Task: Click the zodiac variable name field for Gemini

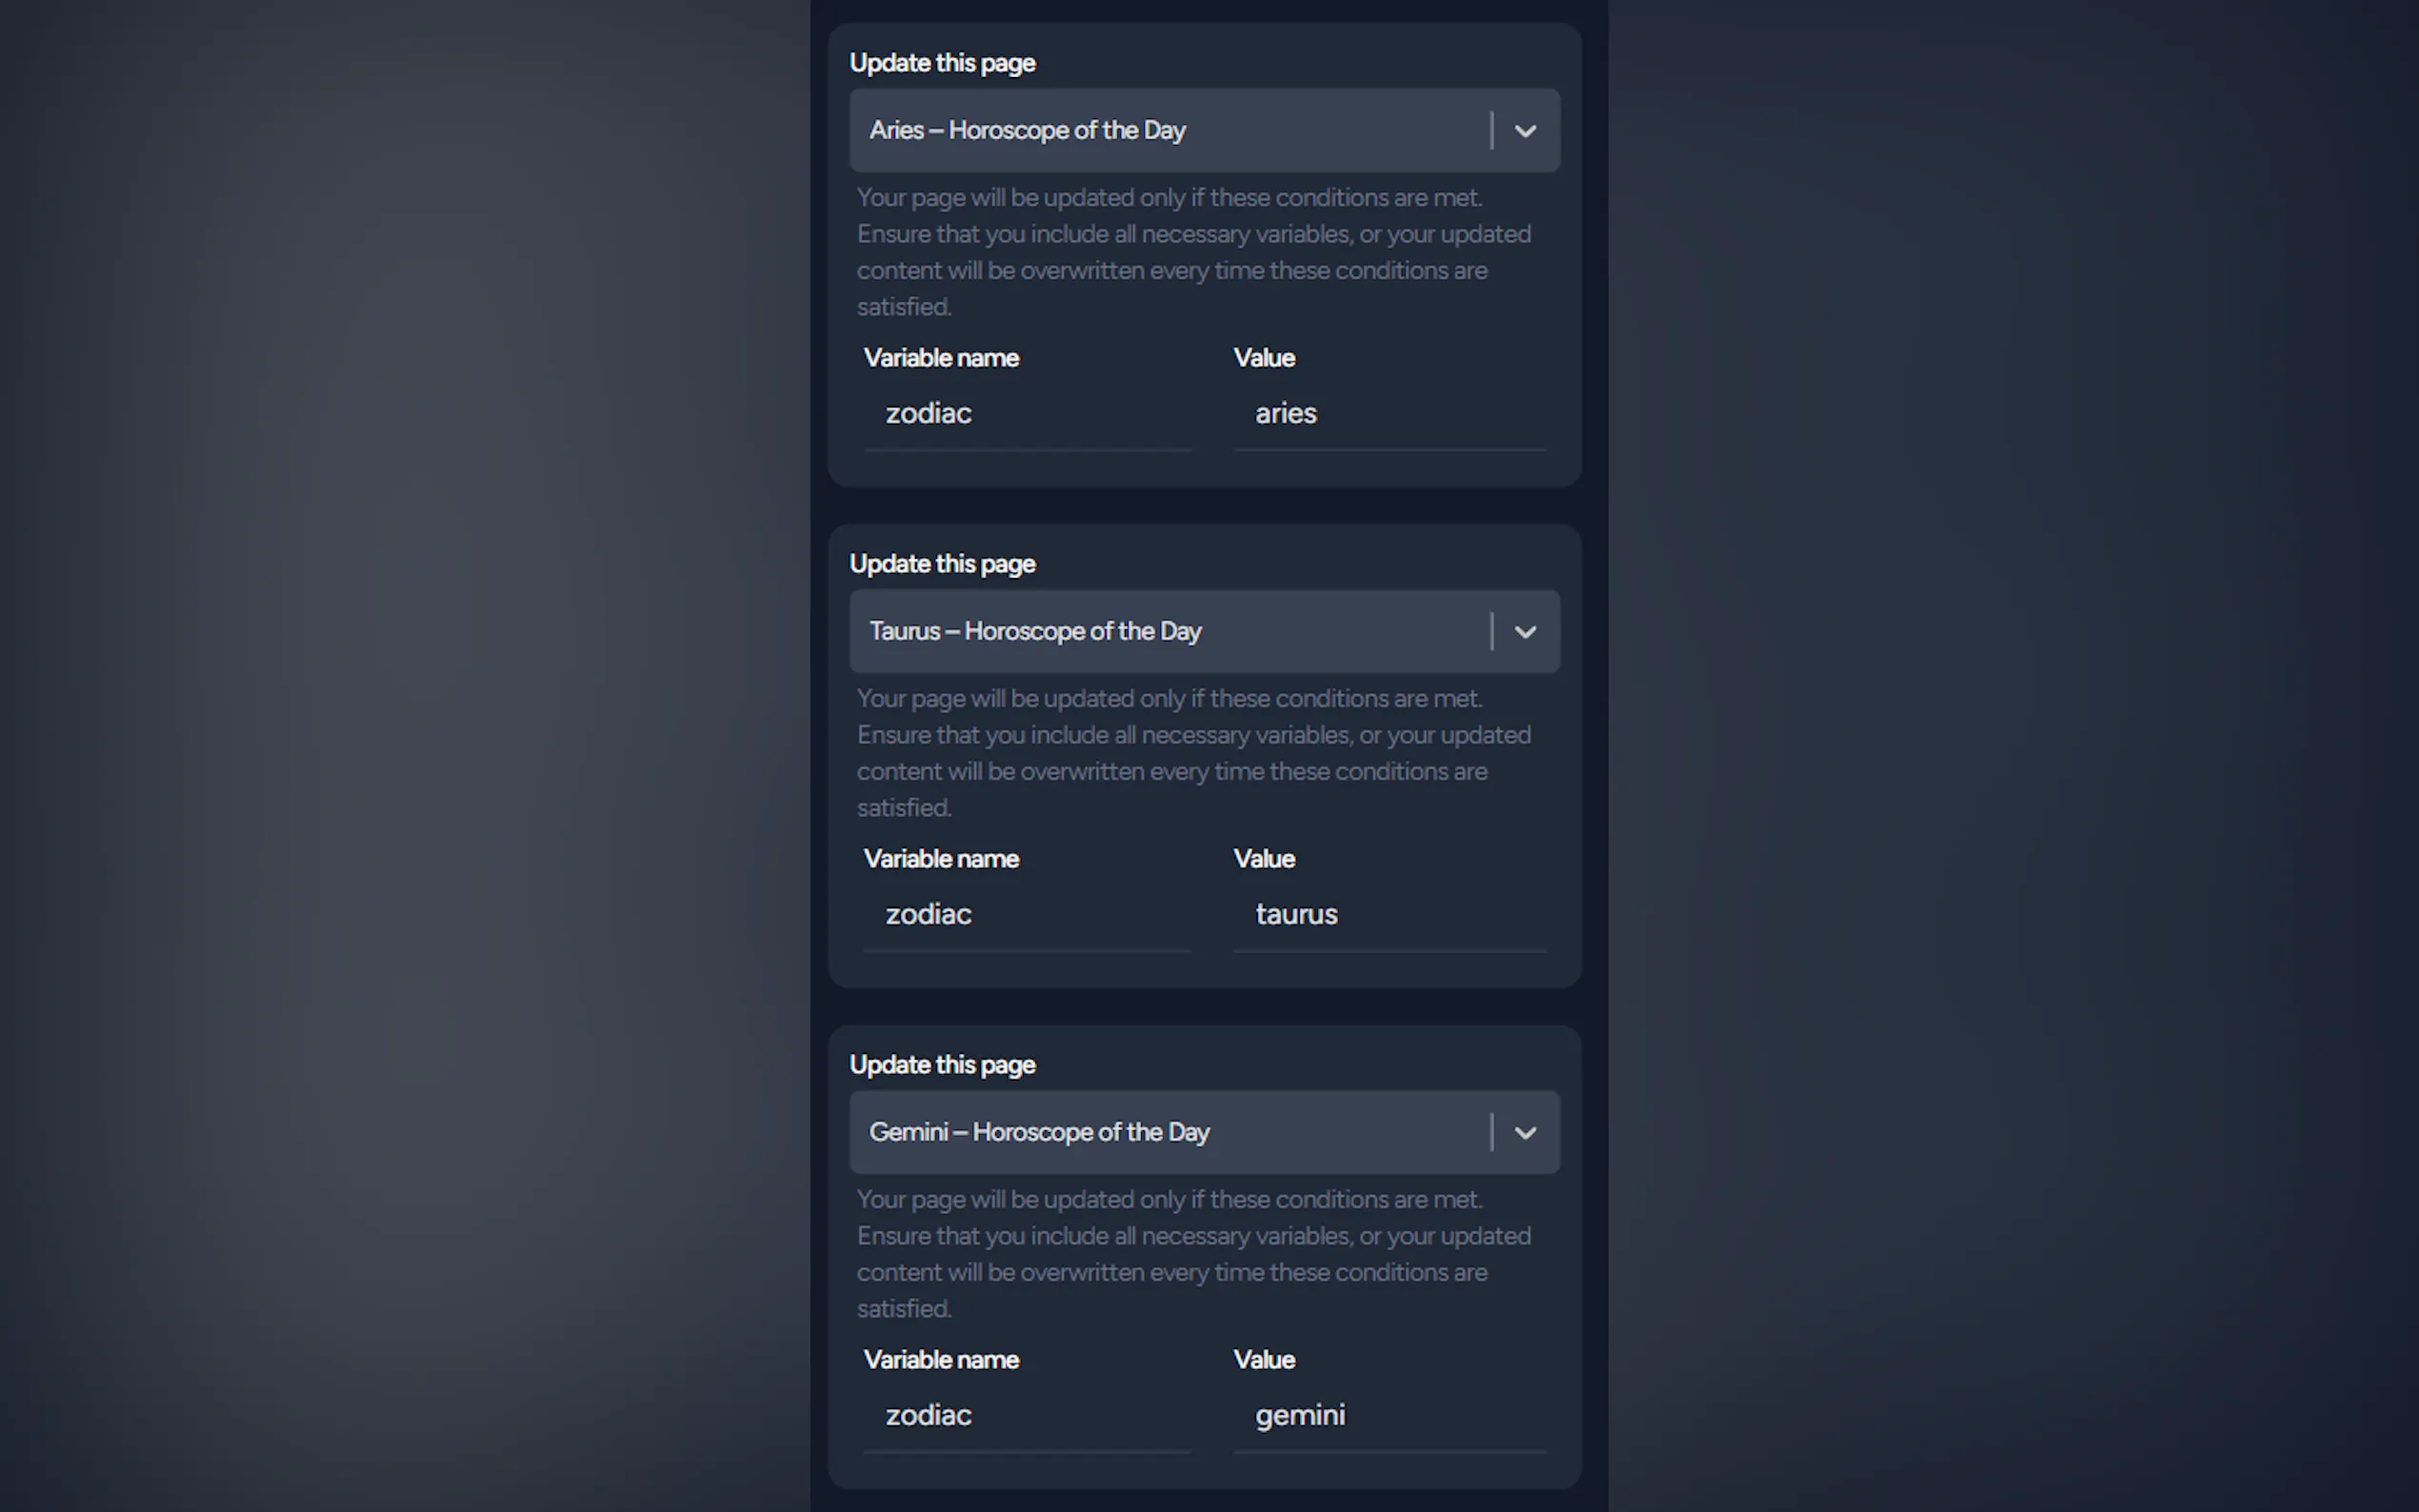Action: tap(1027, 1416)
